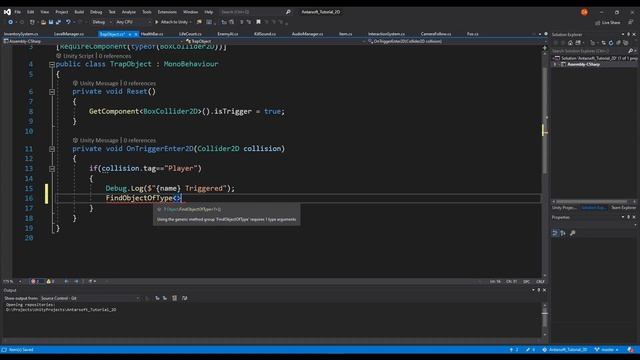Open the Debug configuration dropdown
The height and width of the screenshot is (360, 640).
tap(101, 22)
